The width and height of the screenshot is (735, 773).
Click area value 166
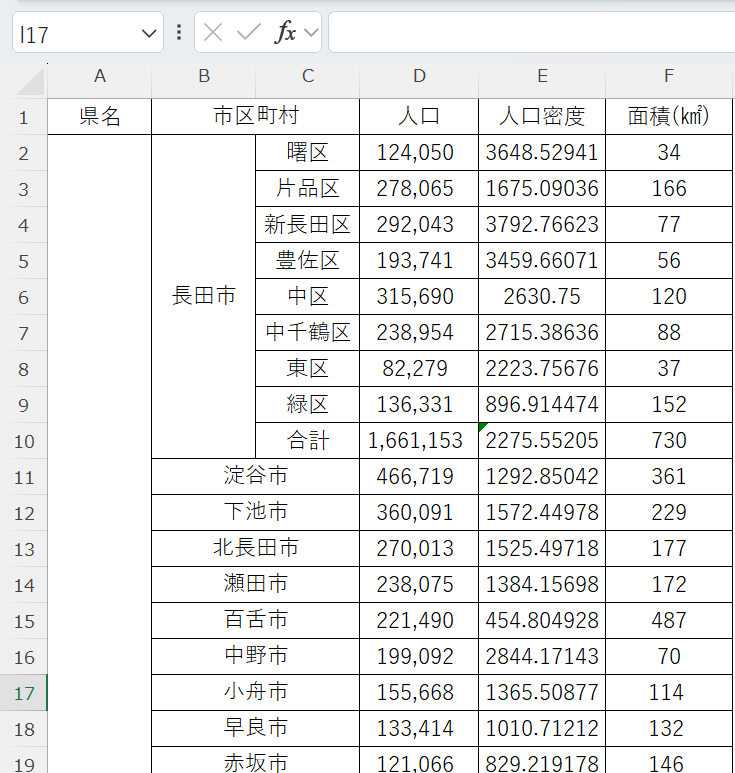point(669,188)
